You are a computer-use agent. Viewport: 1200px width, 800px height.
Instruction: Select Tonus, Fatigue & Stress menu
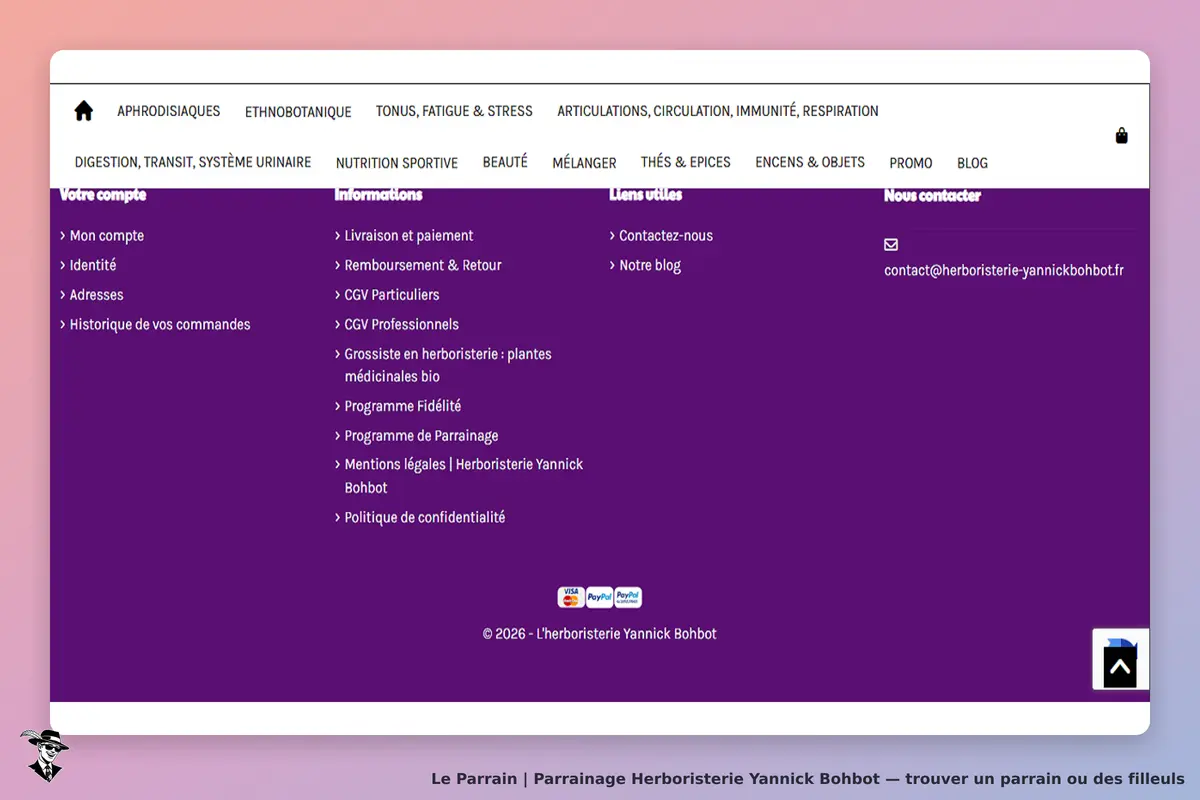454,111
